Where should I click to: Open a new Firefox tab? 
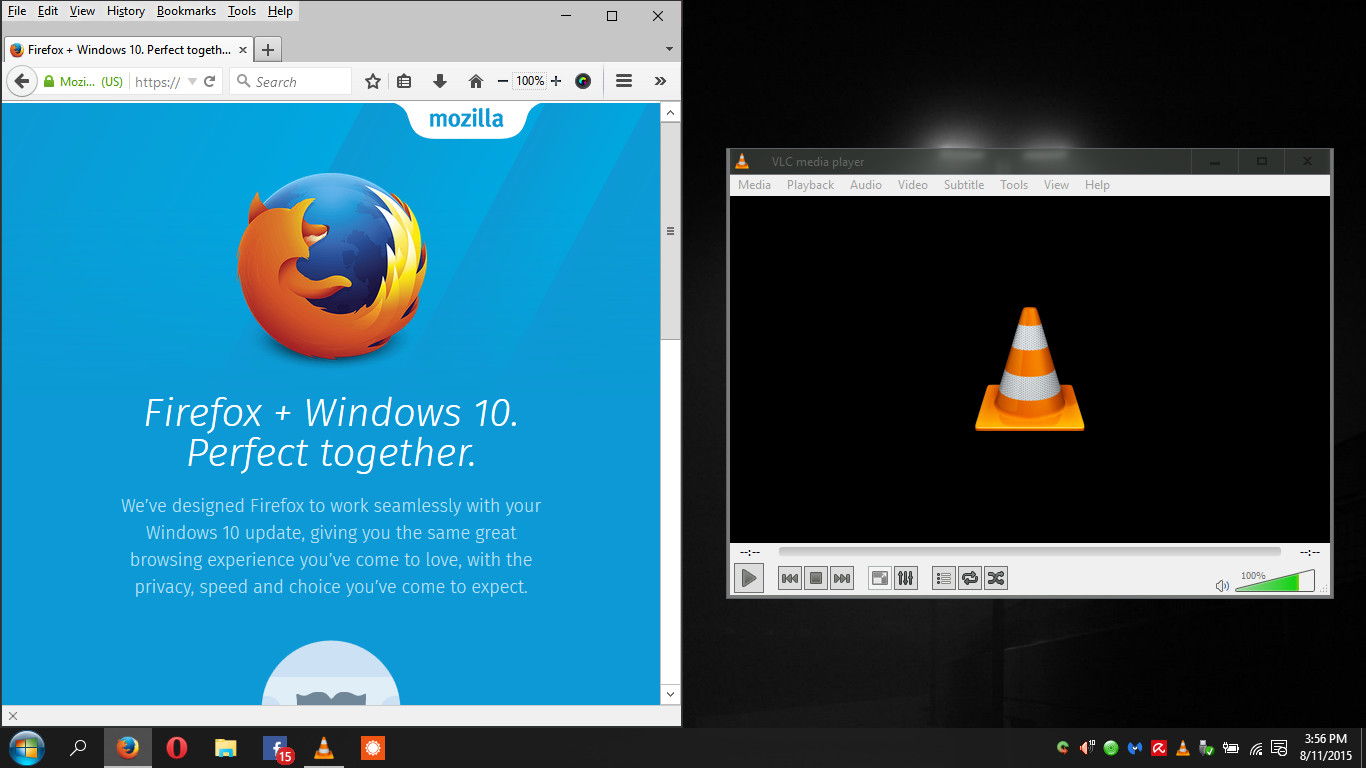pos(268,49)
